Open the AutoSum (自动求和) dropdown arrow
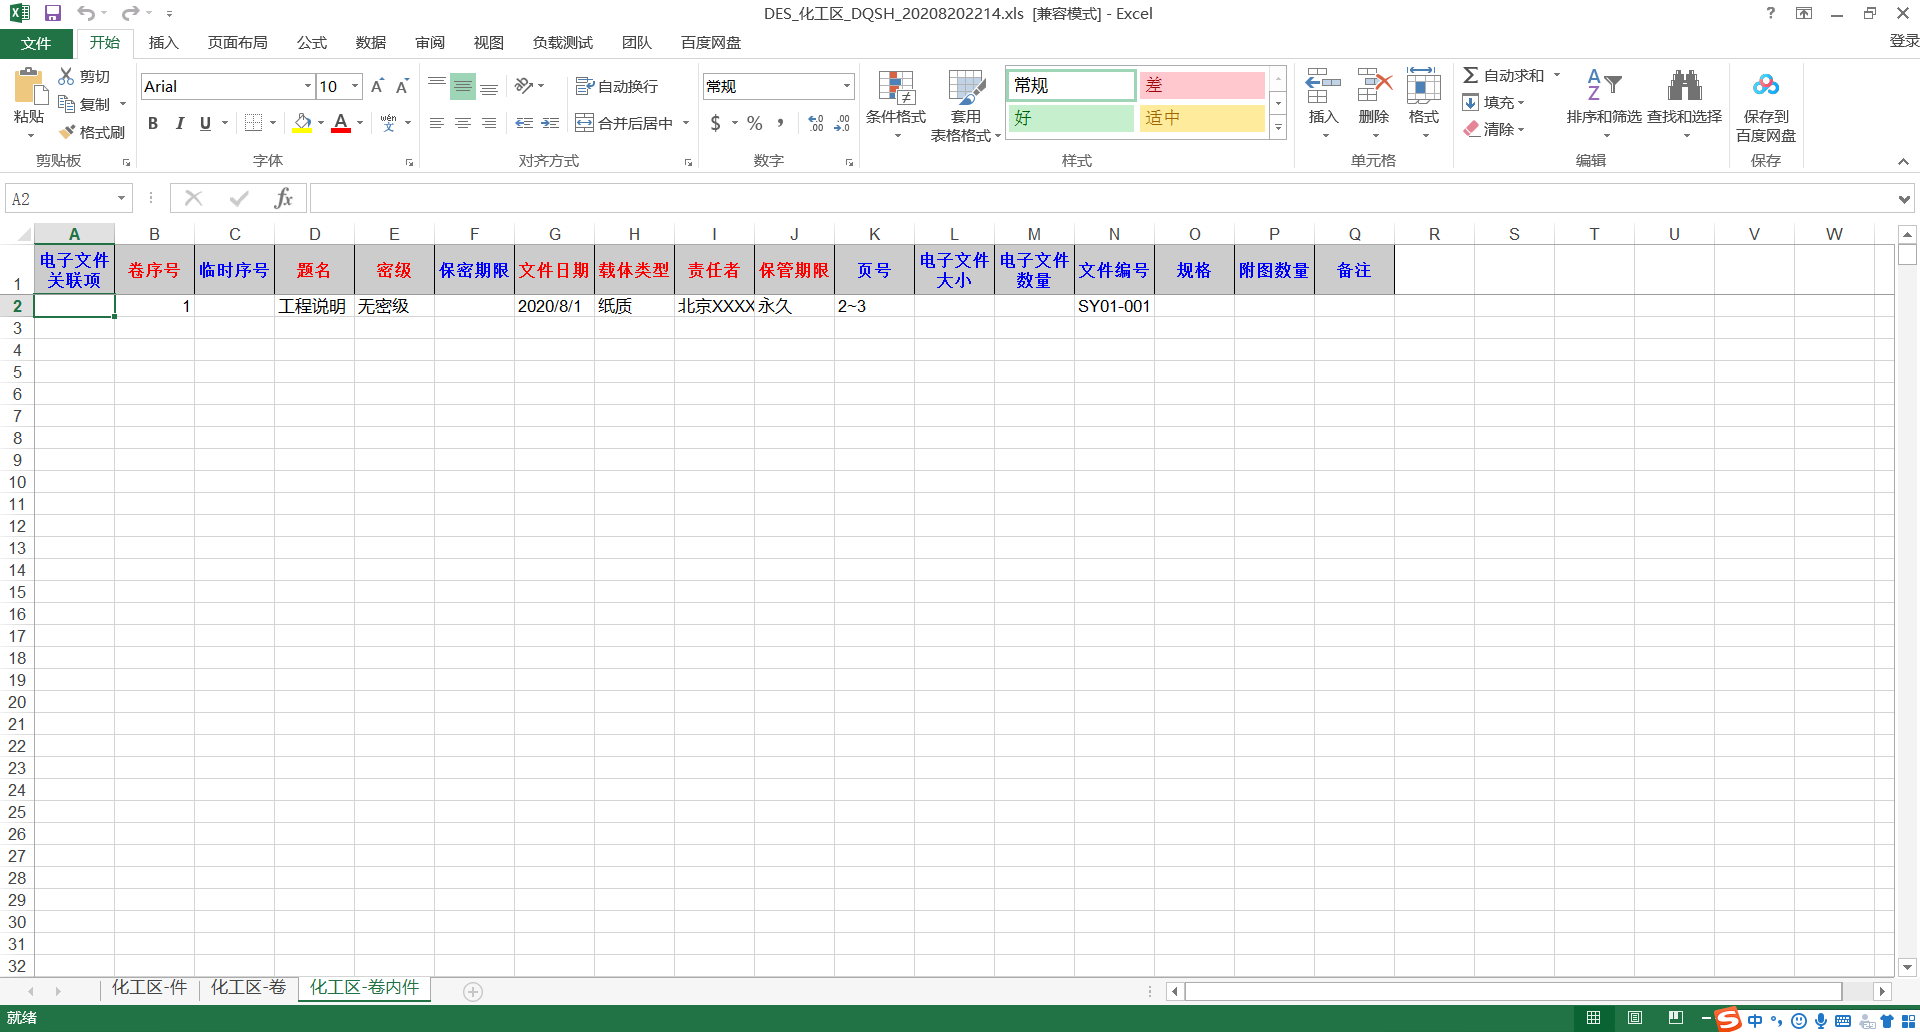This screenshot has width=1920, height=1032. tap(1557, 75)
